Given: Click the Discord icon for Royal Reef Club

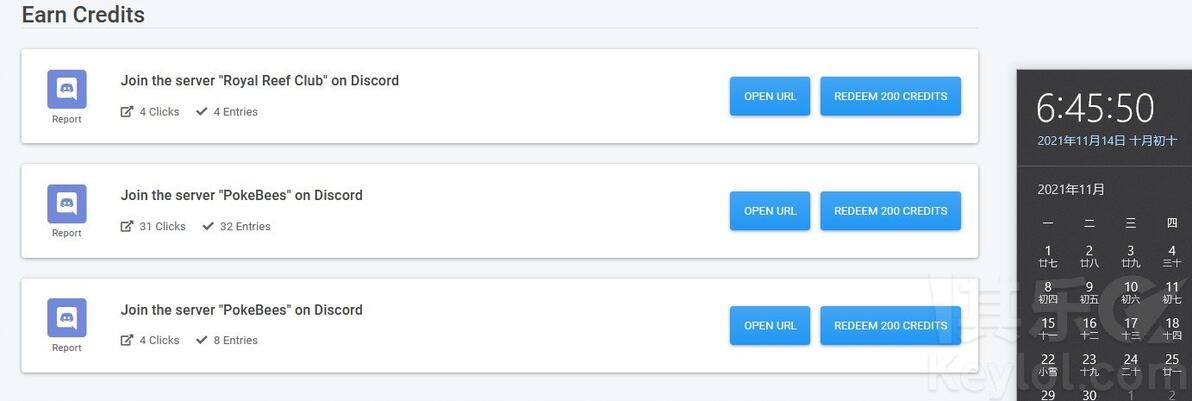Looking at the screenshot, I should [67, 89].
